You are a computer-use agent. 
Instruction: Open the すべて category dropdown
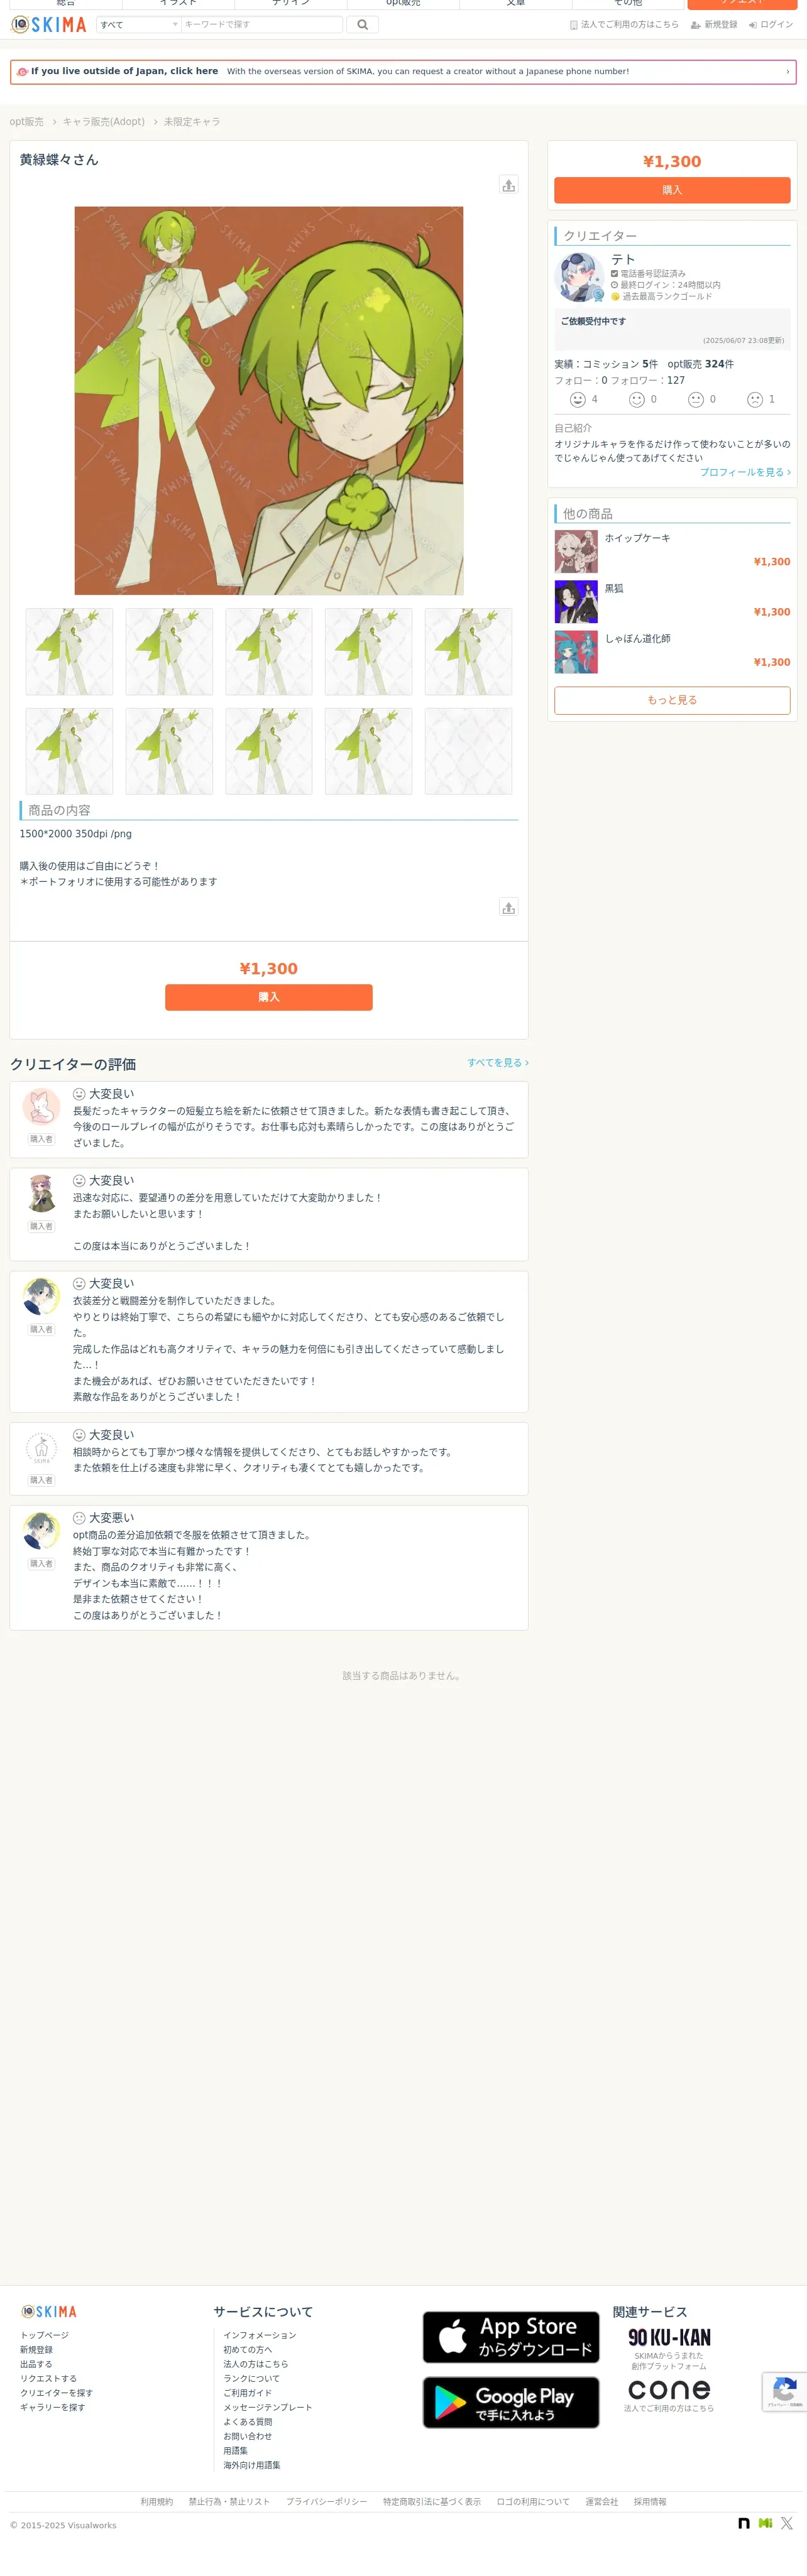[x=138, y=24]
